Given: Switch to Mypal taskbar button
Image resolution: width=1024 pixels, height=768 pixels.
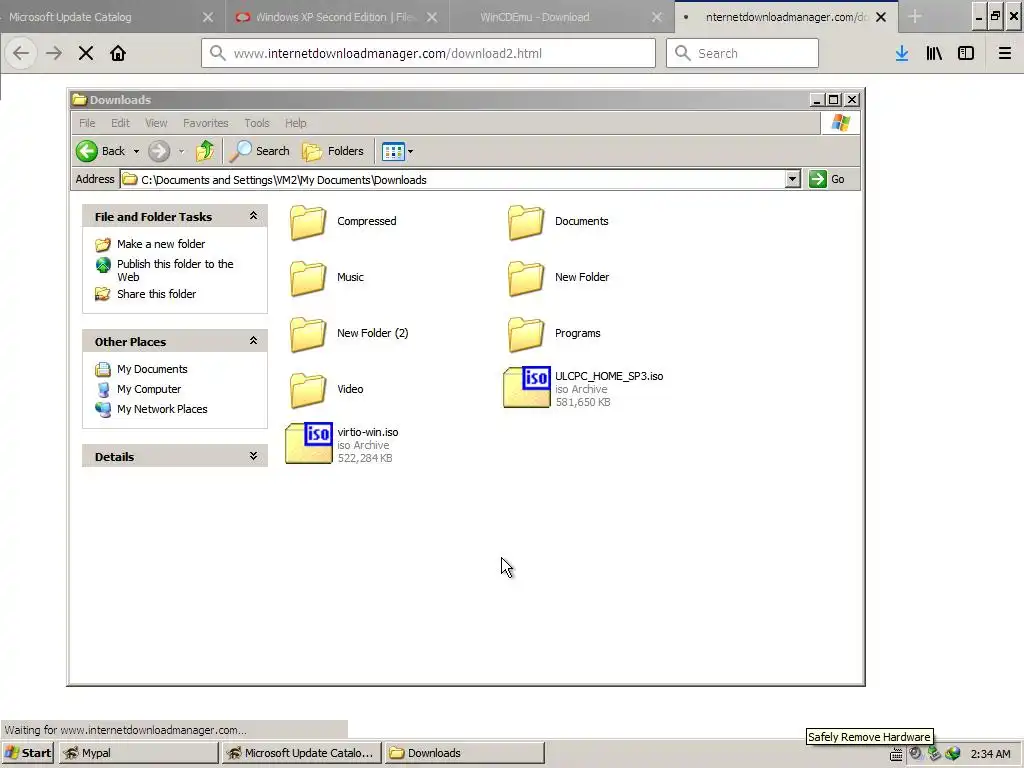Looking at the screenshot, I should pos(138,753).
